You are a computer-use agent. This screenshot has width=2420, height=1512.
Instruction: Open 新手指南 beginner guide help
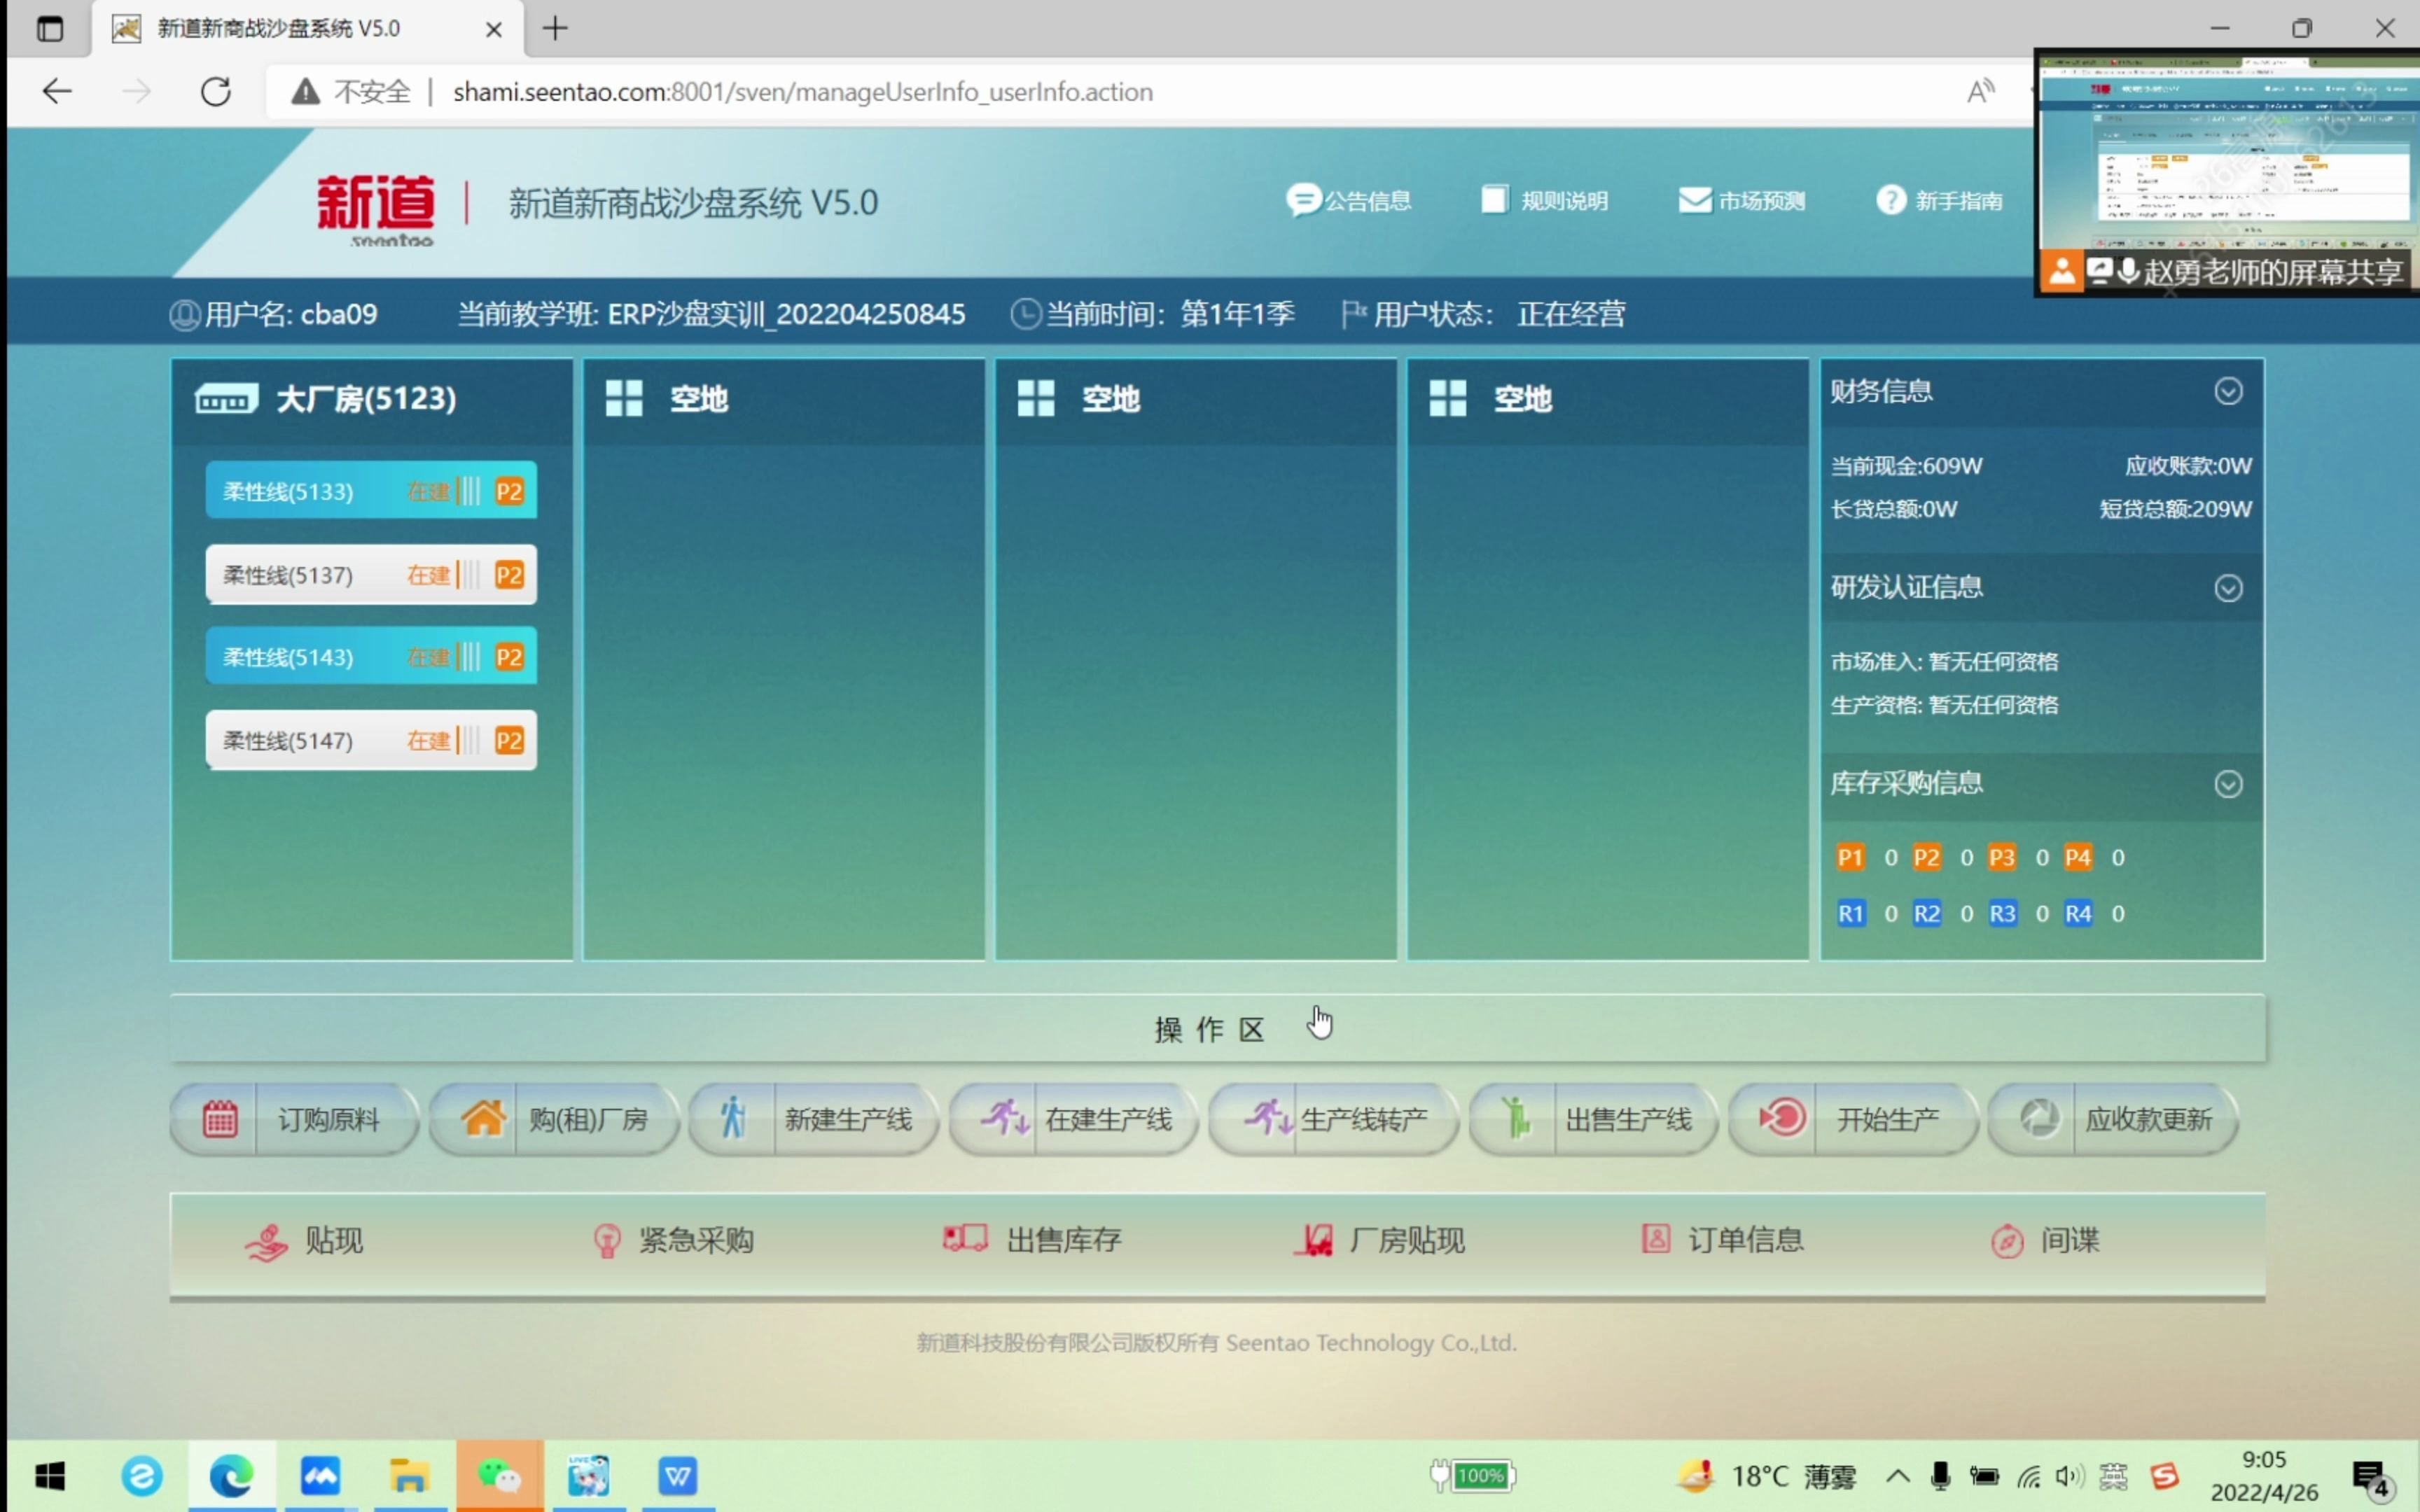point(1939,201)
